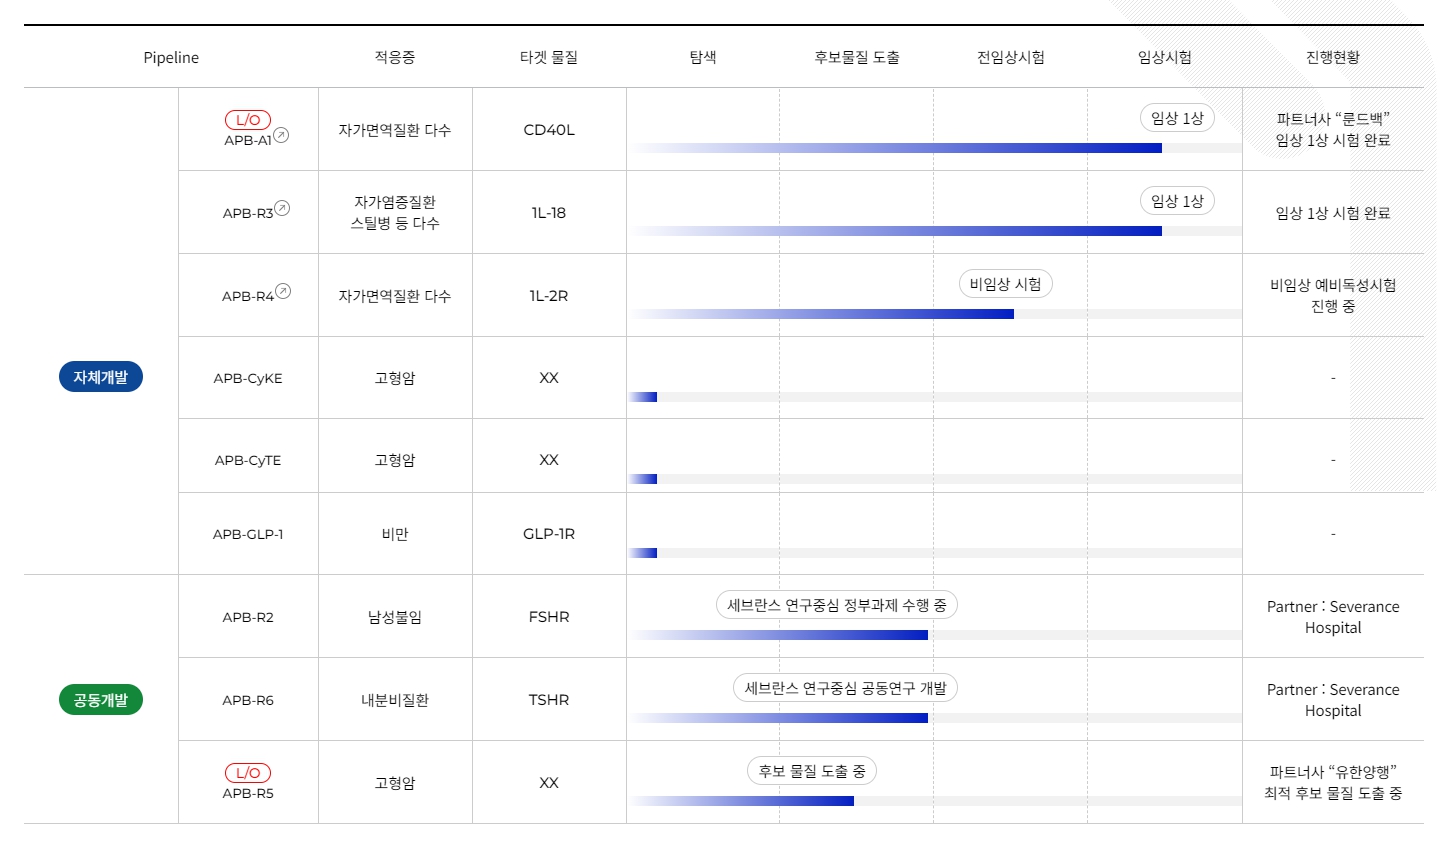Viewport: 1454px width, 850px height.
Task: Click the 임상시험 column header
Action: click(x=1165, y=58)
